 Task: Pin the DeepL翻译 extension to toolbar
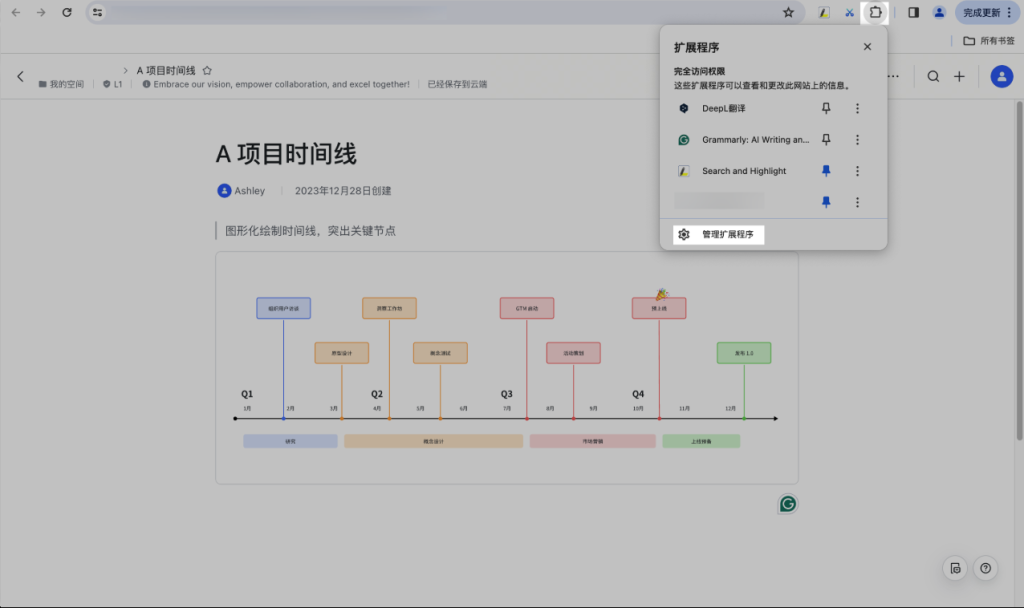pyautogui.click(x=826, y=108)
